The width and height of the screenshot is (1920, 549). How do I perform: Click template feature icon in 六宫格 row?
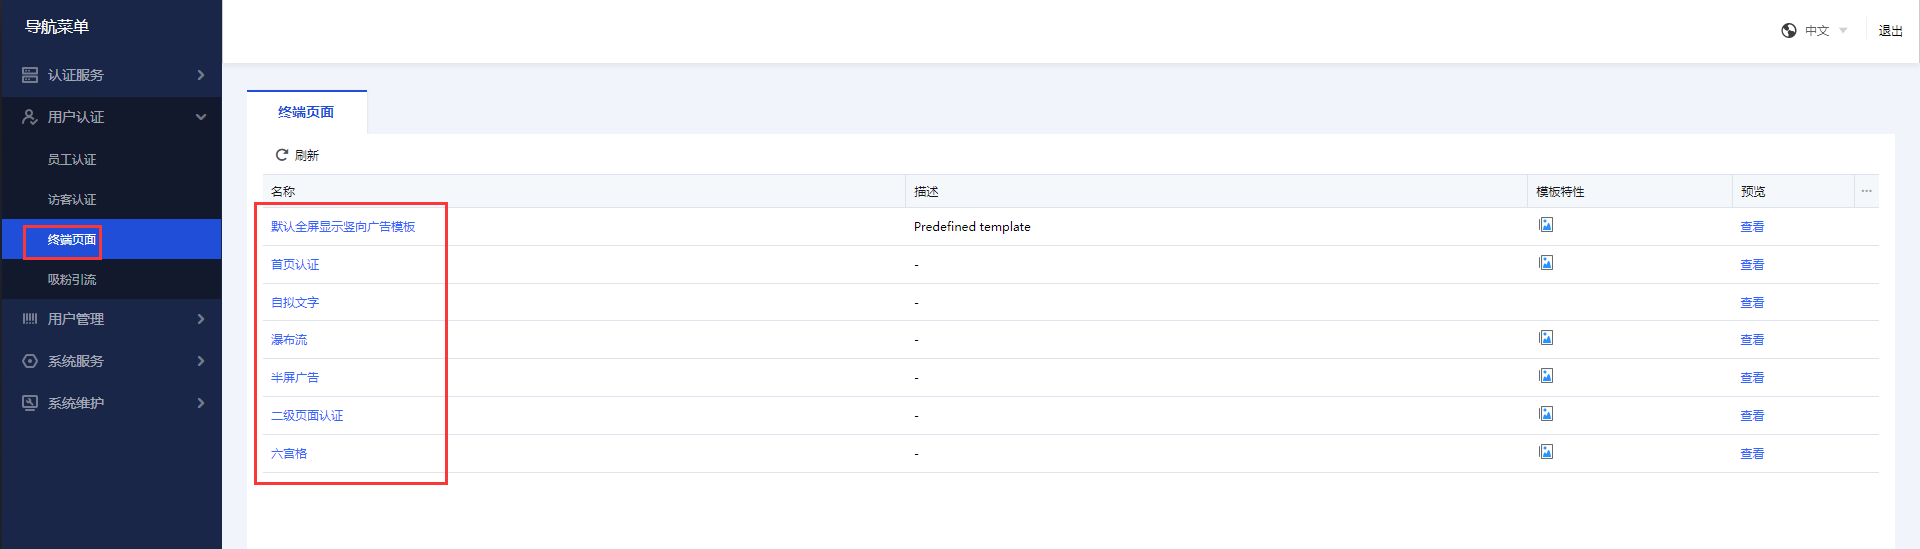click(1546, 452)
